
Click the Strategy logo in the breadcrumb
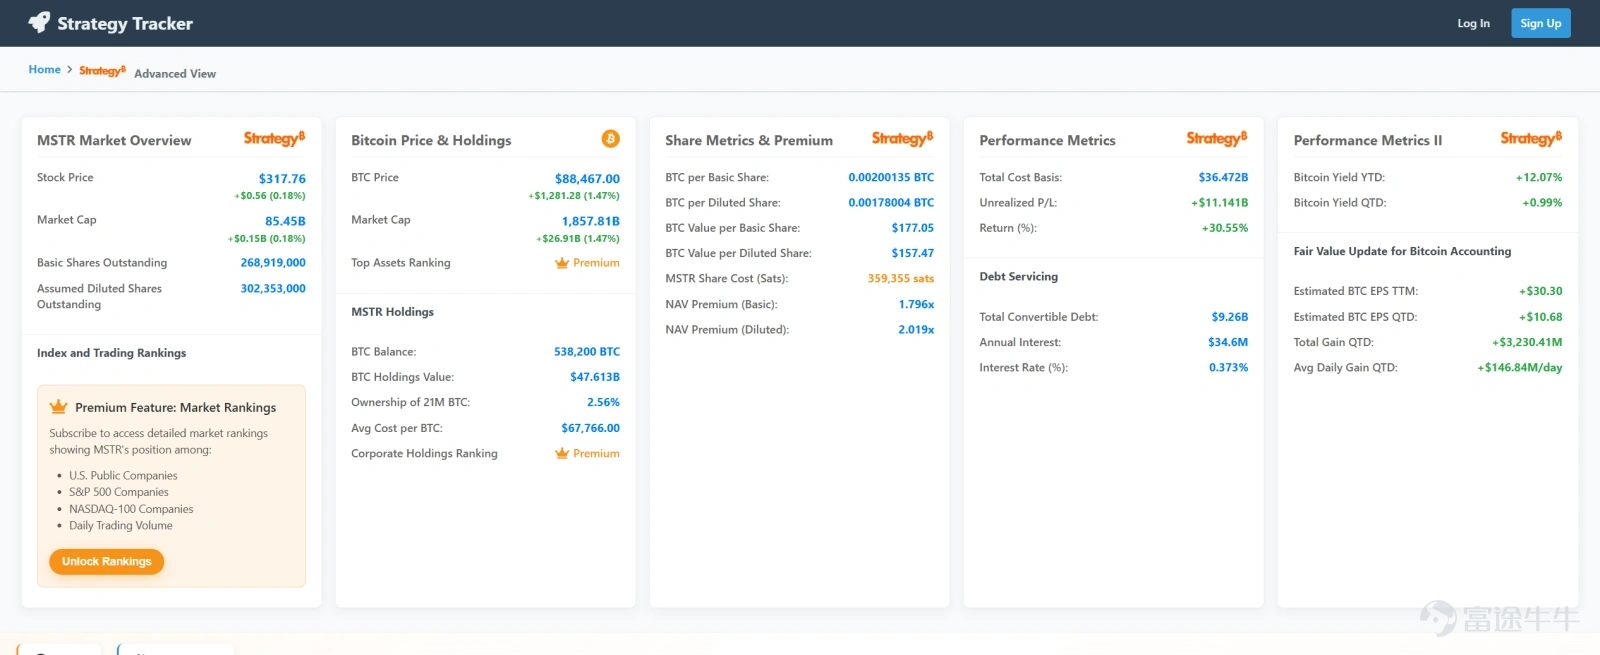coord(102,70)
